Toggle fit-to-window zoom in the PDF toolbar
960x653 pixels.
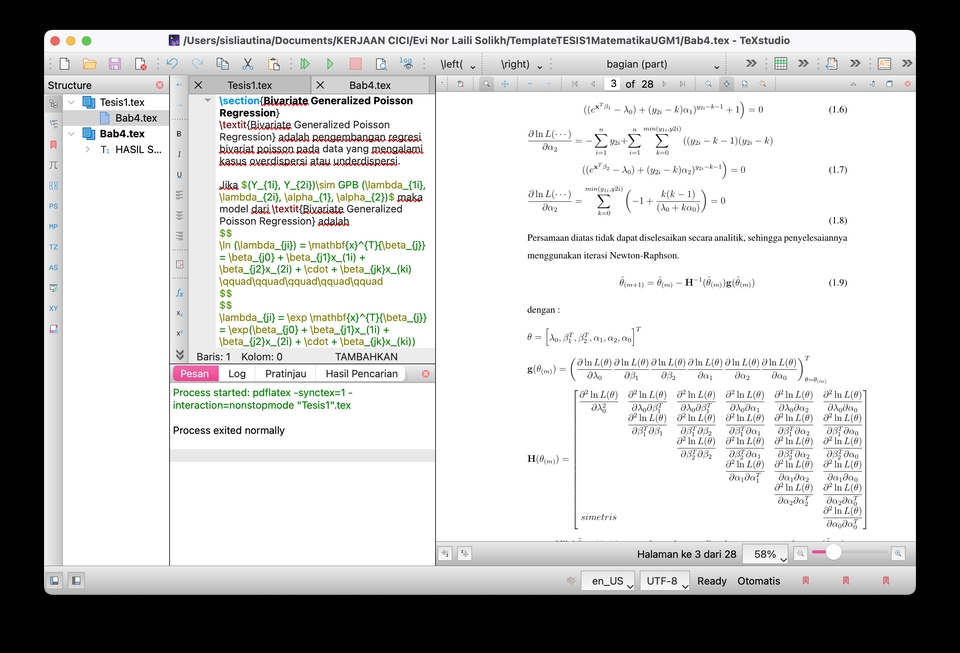[726, 84]
